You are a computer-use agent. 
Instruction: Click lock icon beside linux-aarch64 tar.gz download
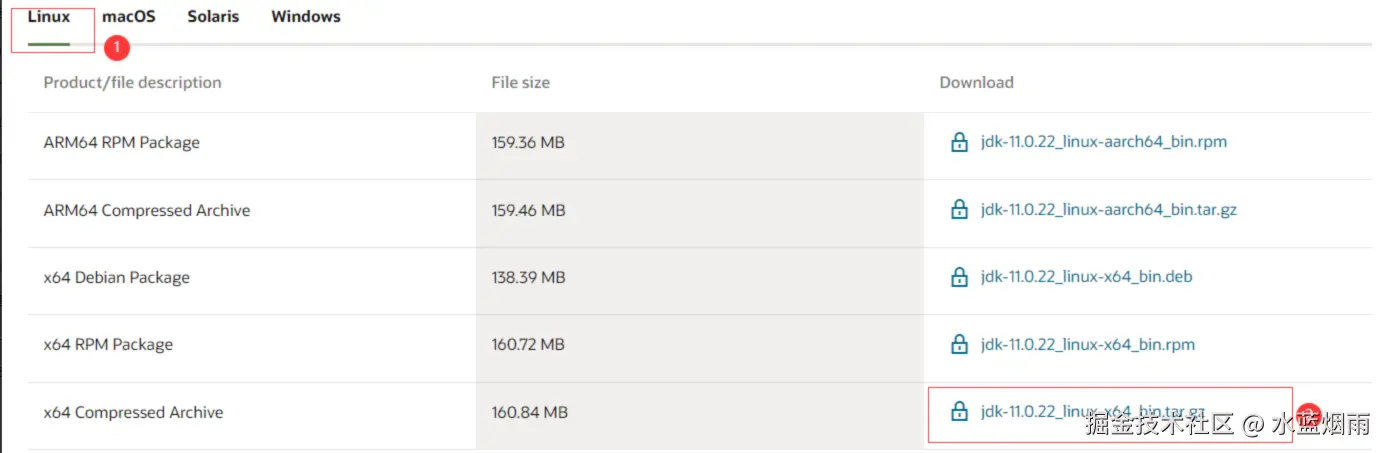coord(959,210)
